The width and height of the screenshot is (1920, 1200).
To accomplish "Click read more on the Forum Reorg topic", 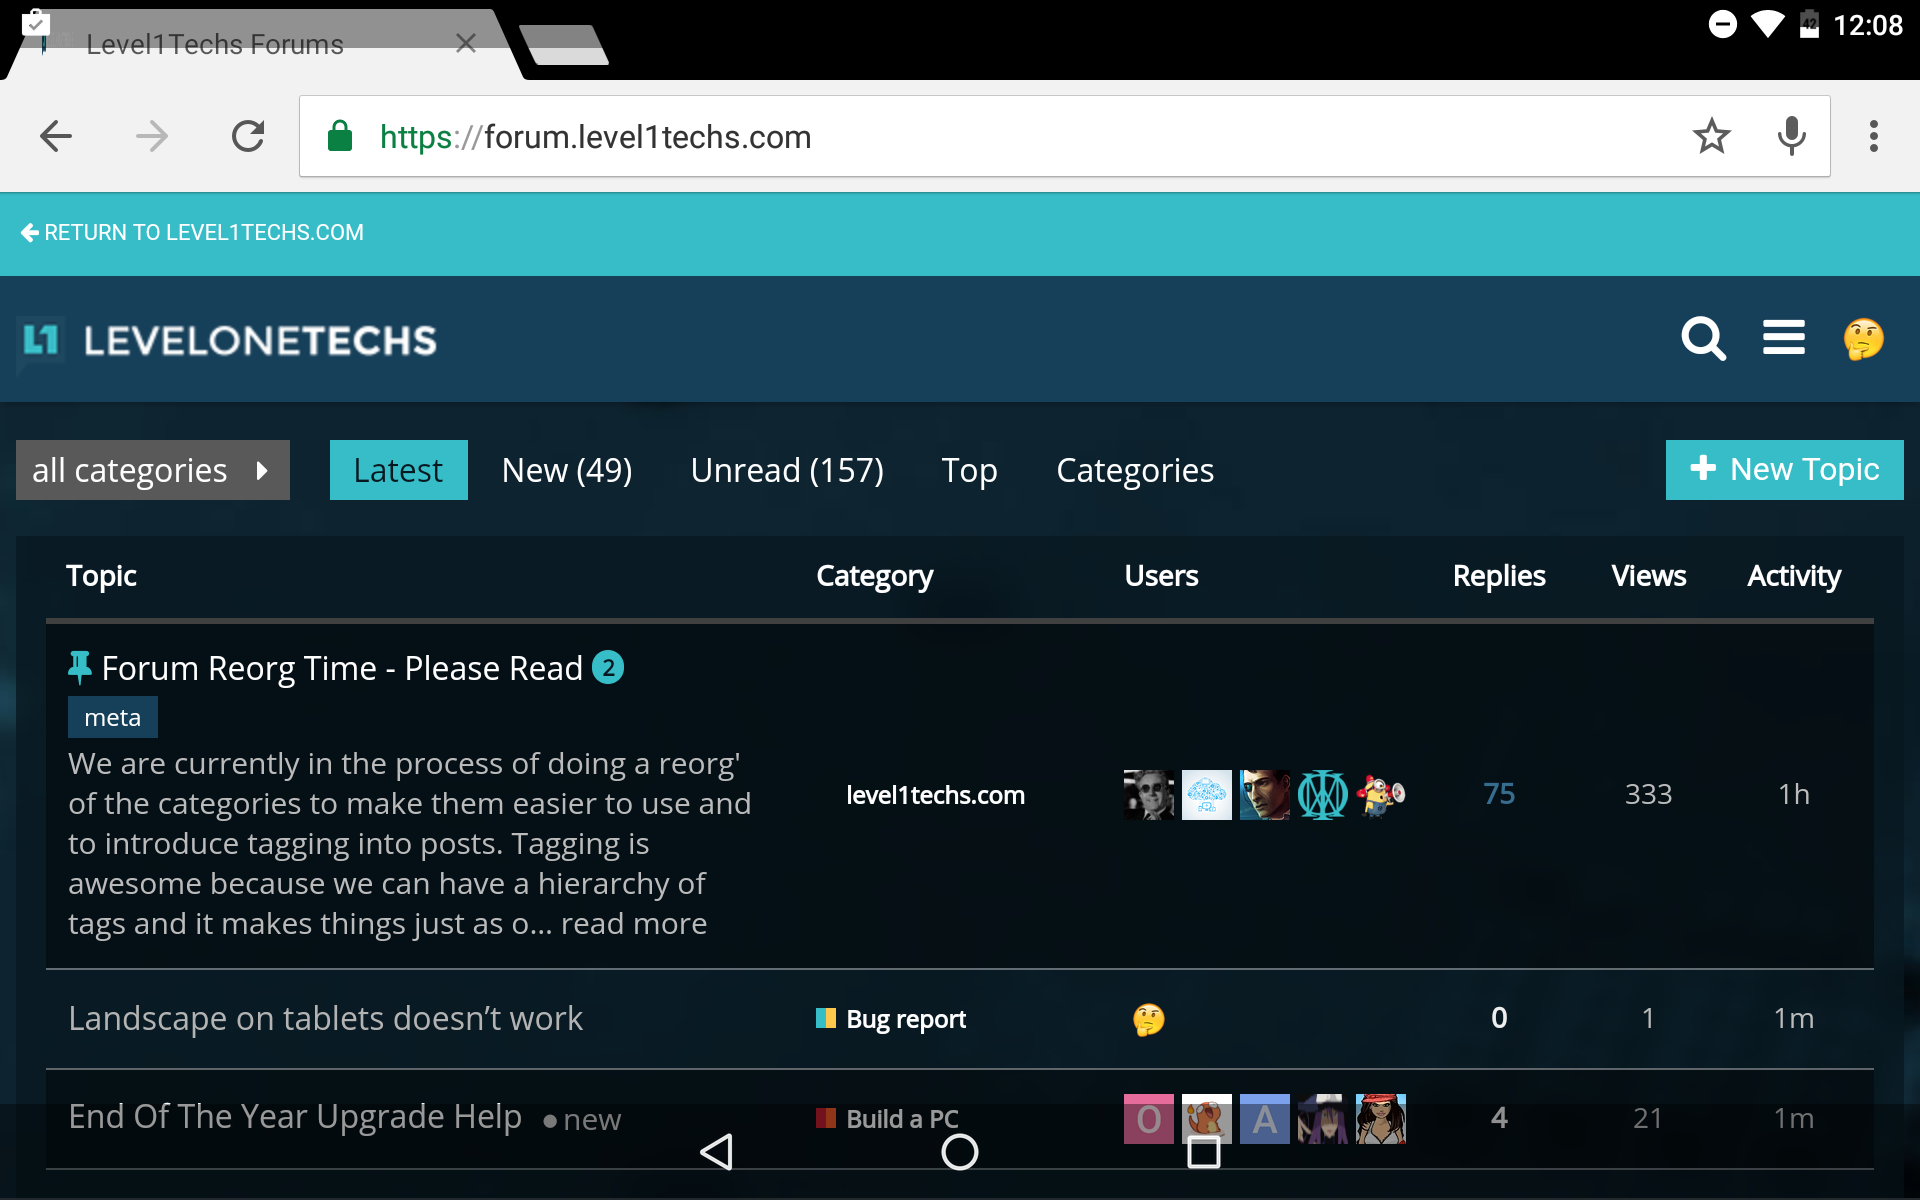I will (x=635, y=923).
